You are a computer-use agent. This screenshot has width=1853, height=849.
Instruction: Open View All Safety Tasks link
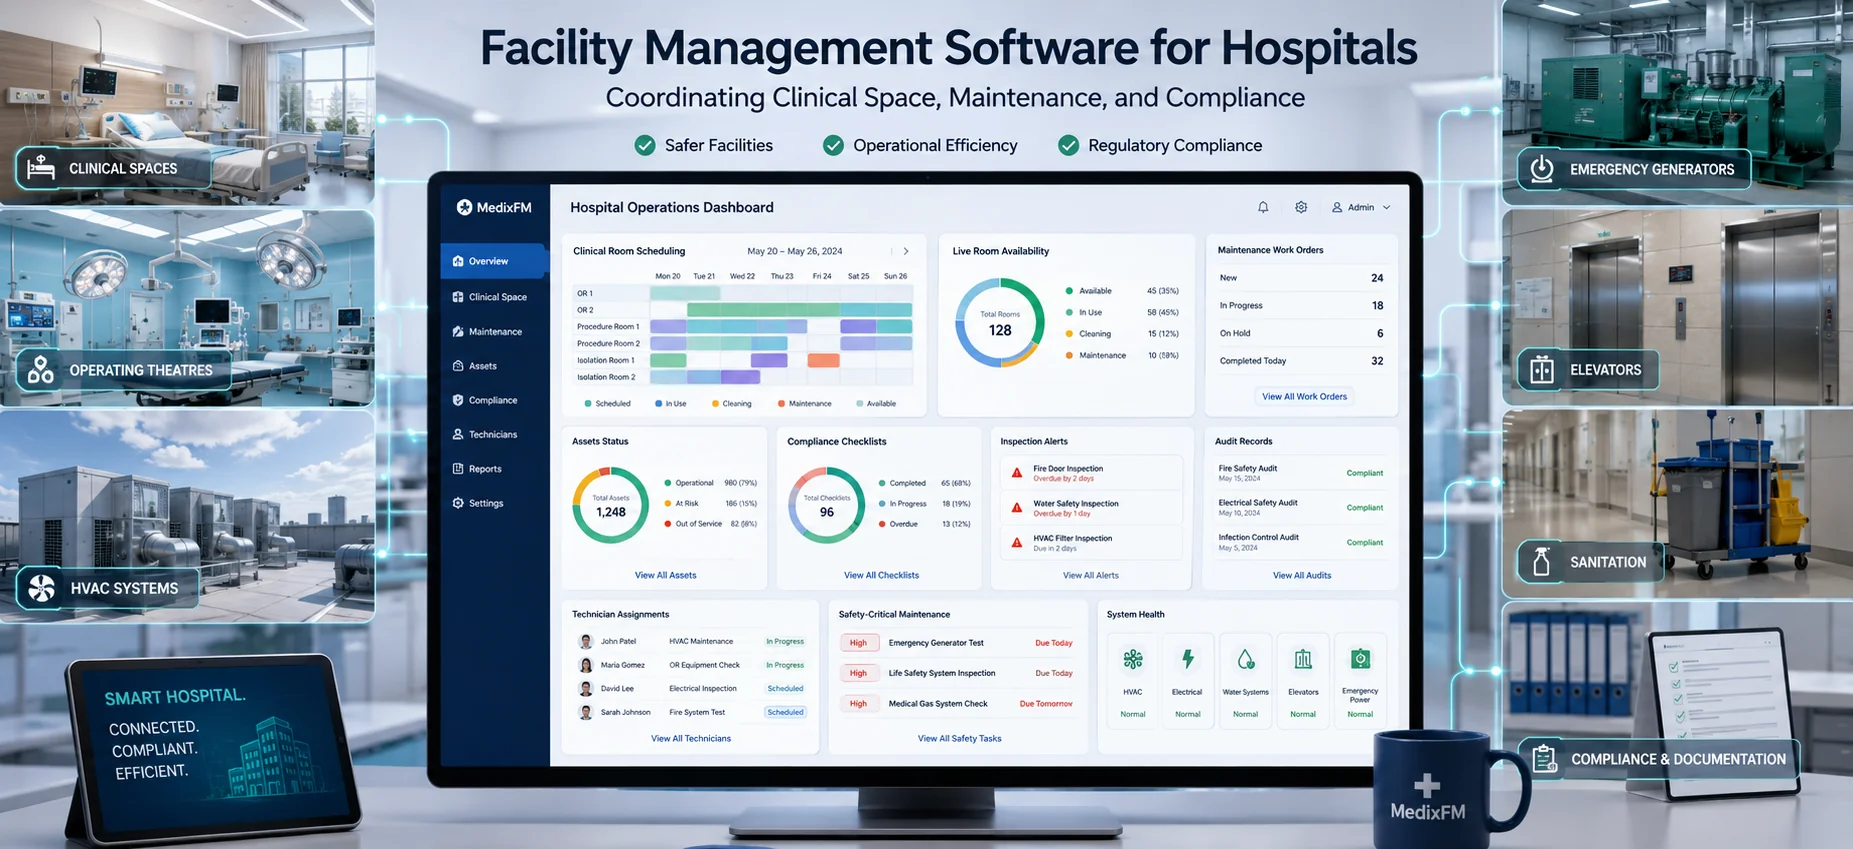959,738
